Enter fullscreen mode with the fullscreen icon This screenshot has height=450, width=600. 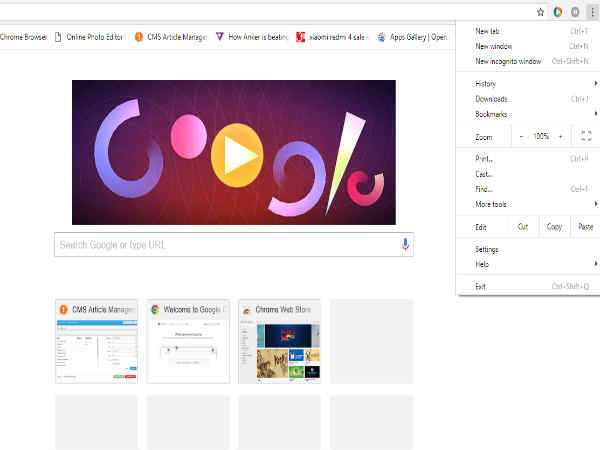pos(586,136)
